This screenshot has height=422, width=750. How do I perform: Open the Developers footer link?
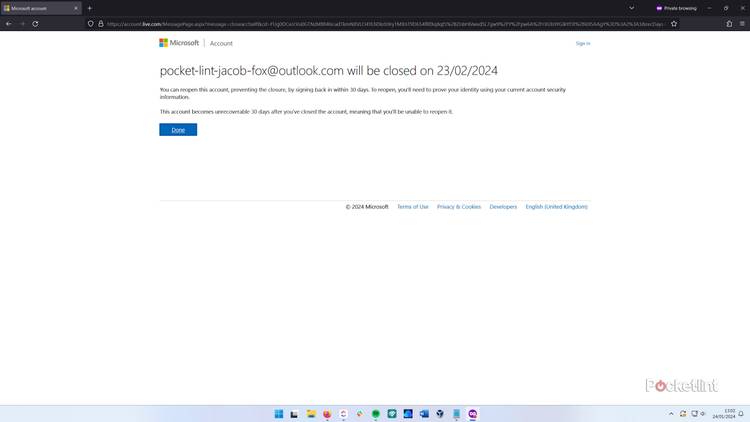(503, 207)
